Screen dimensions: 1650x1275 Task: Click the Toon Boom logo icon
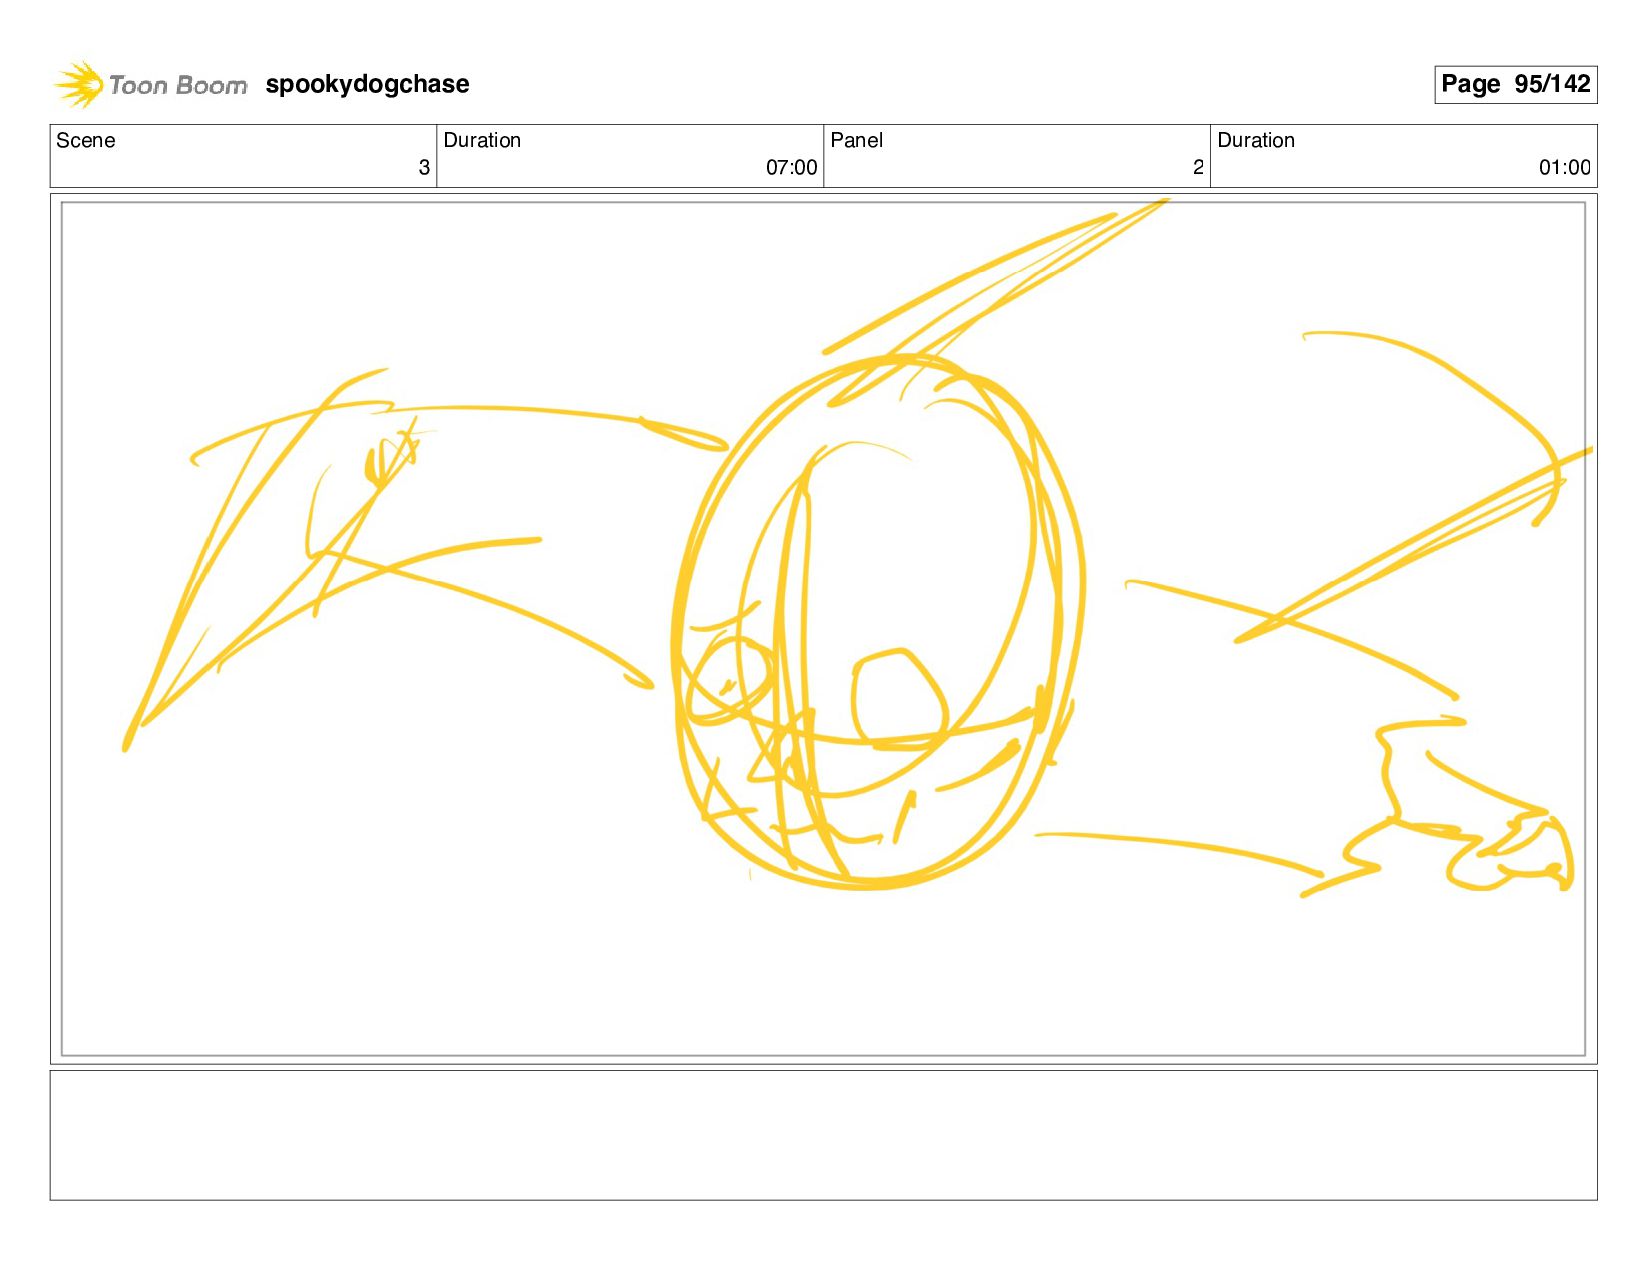79,84
